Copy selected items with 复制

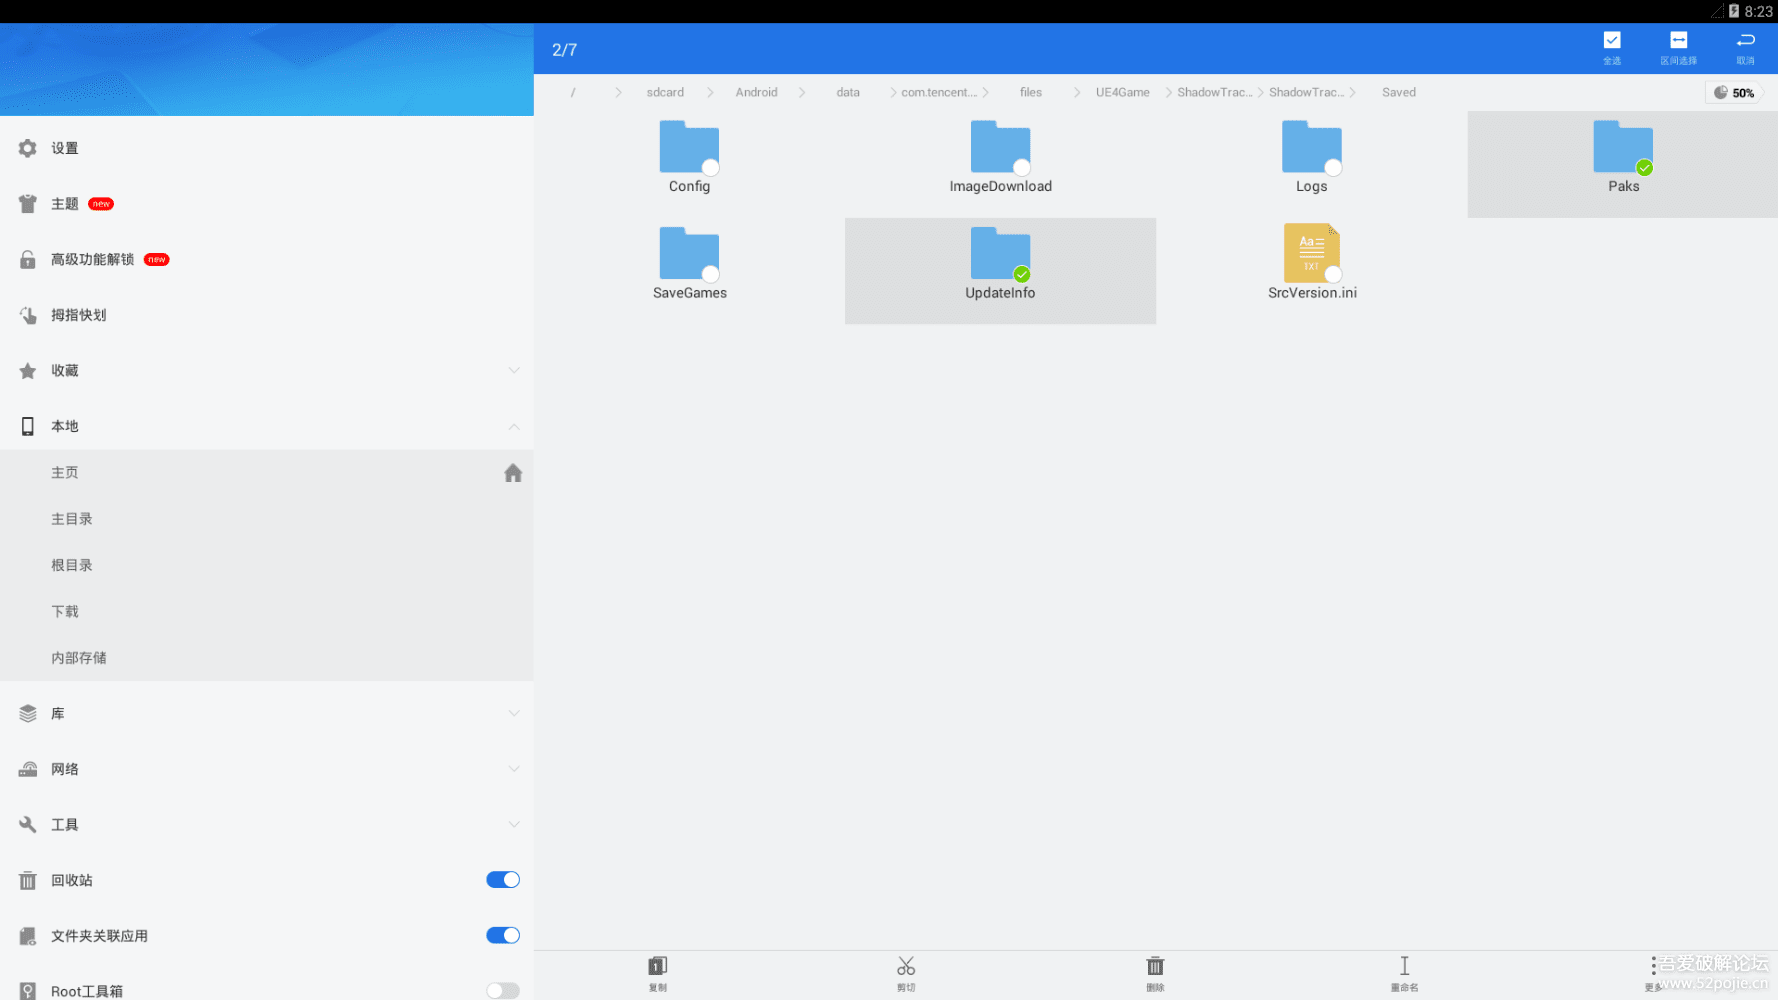pos(657,973)
